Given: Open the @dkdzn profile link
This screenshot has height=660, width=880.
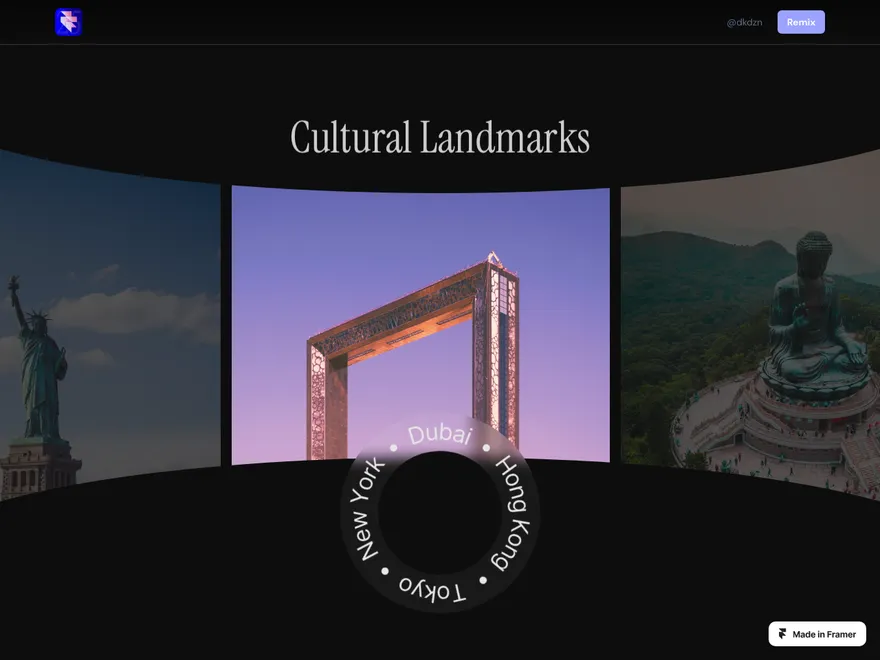Looking at the screenshot, I should click(x=744, y=22).
